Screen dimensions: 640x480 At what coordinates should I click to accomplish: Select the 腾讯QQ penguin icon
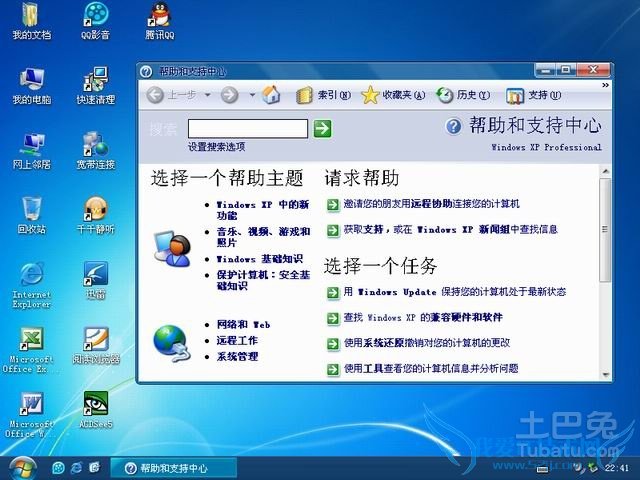tap(160, 21)
